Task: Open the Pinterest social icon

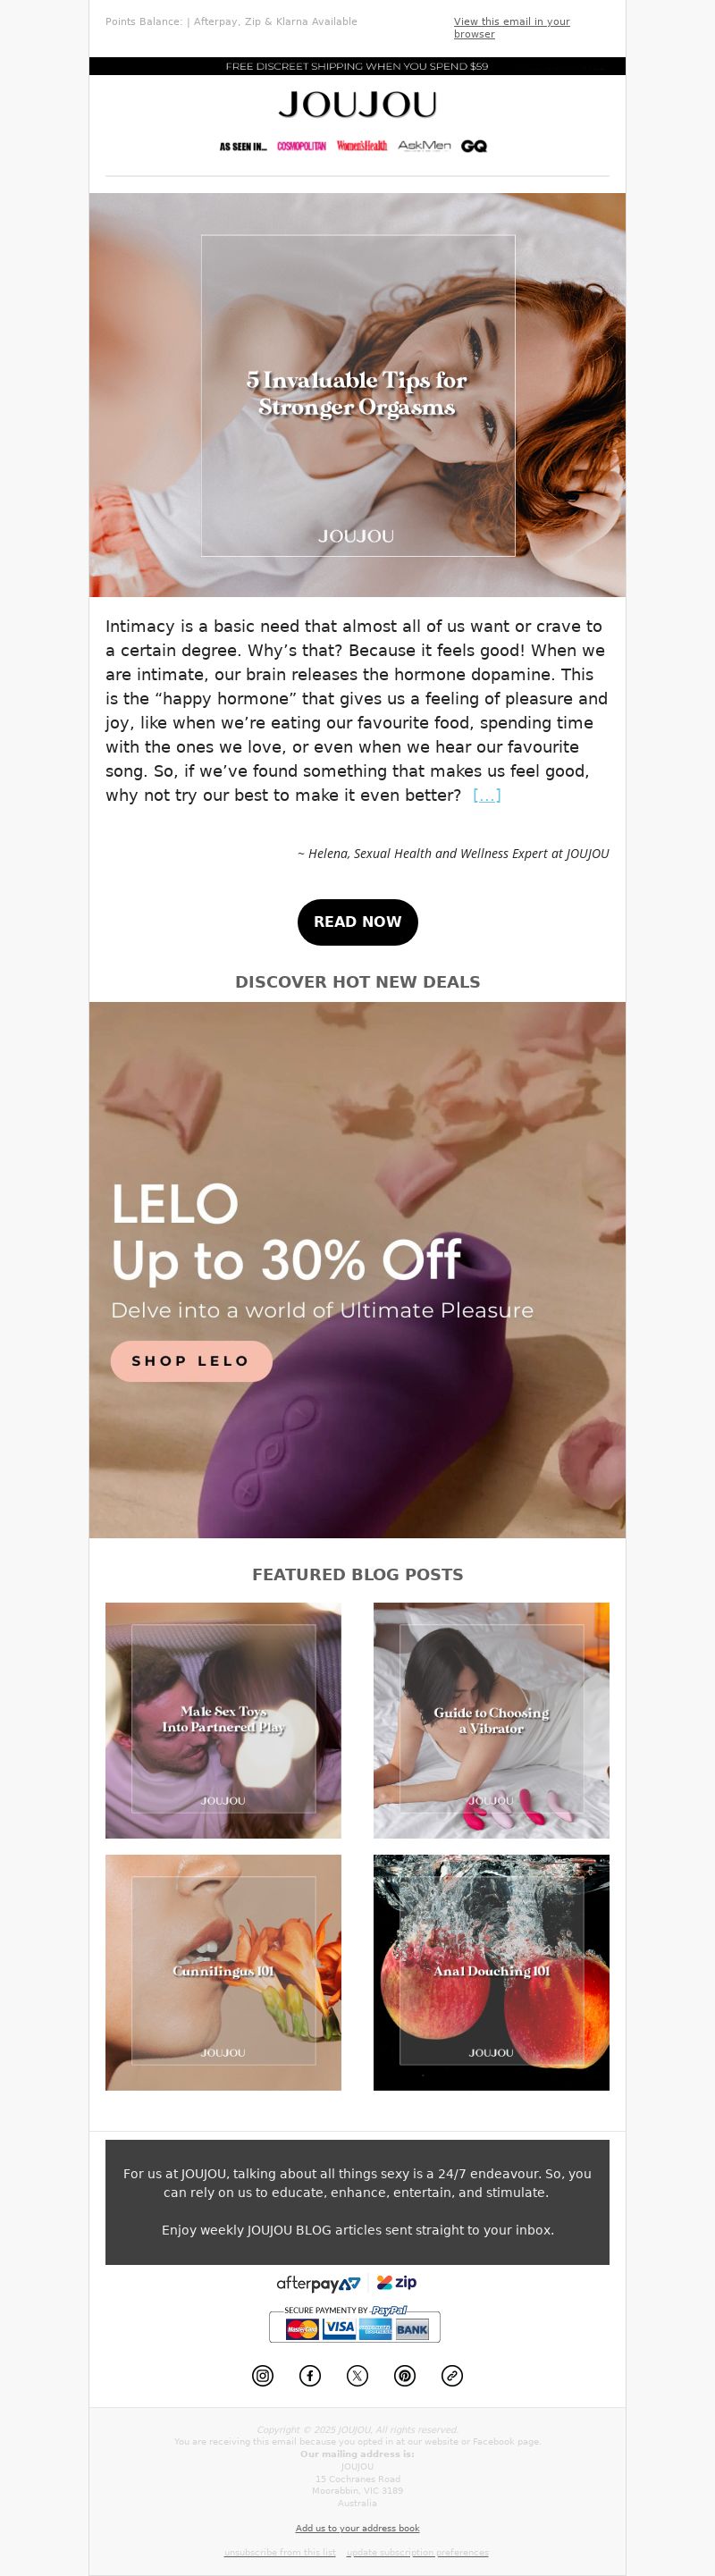Action: coord(405,2376)
